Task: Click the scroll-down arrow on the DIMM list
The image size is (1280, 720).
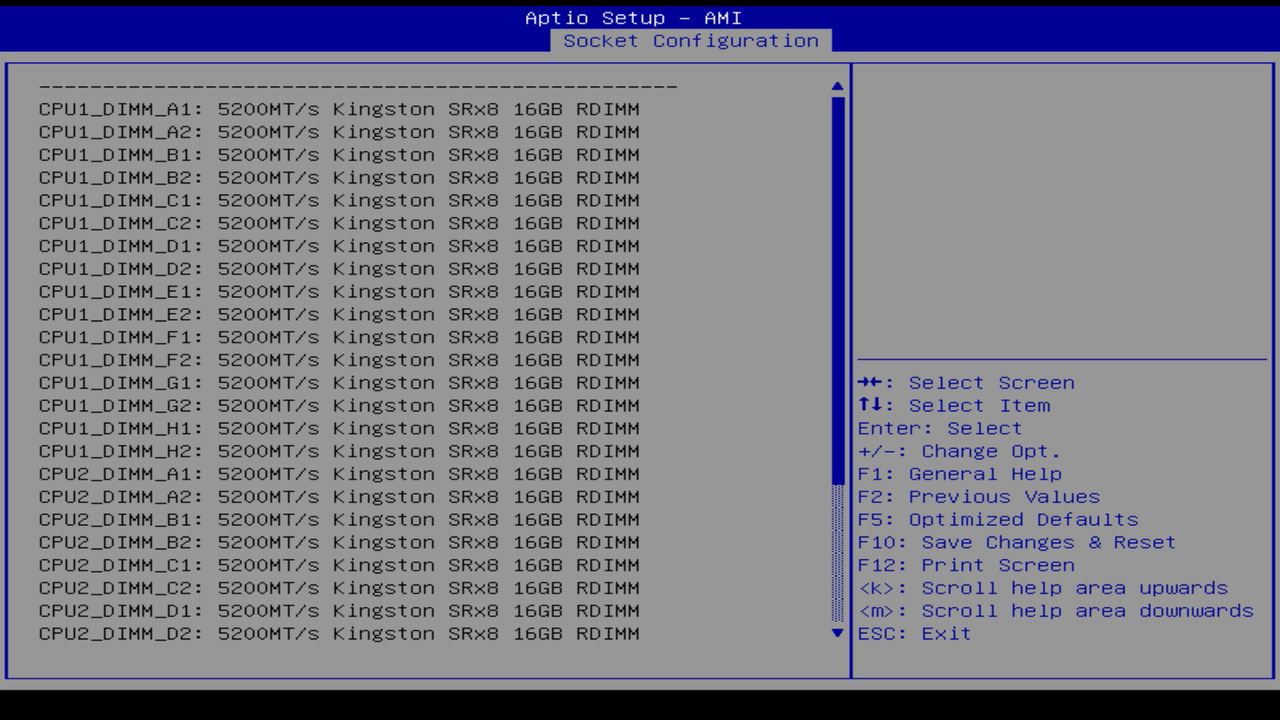Action: [x=836, y=633]
